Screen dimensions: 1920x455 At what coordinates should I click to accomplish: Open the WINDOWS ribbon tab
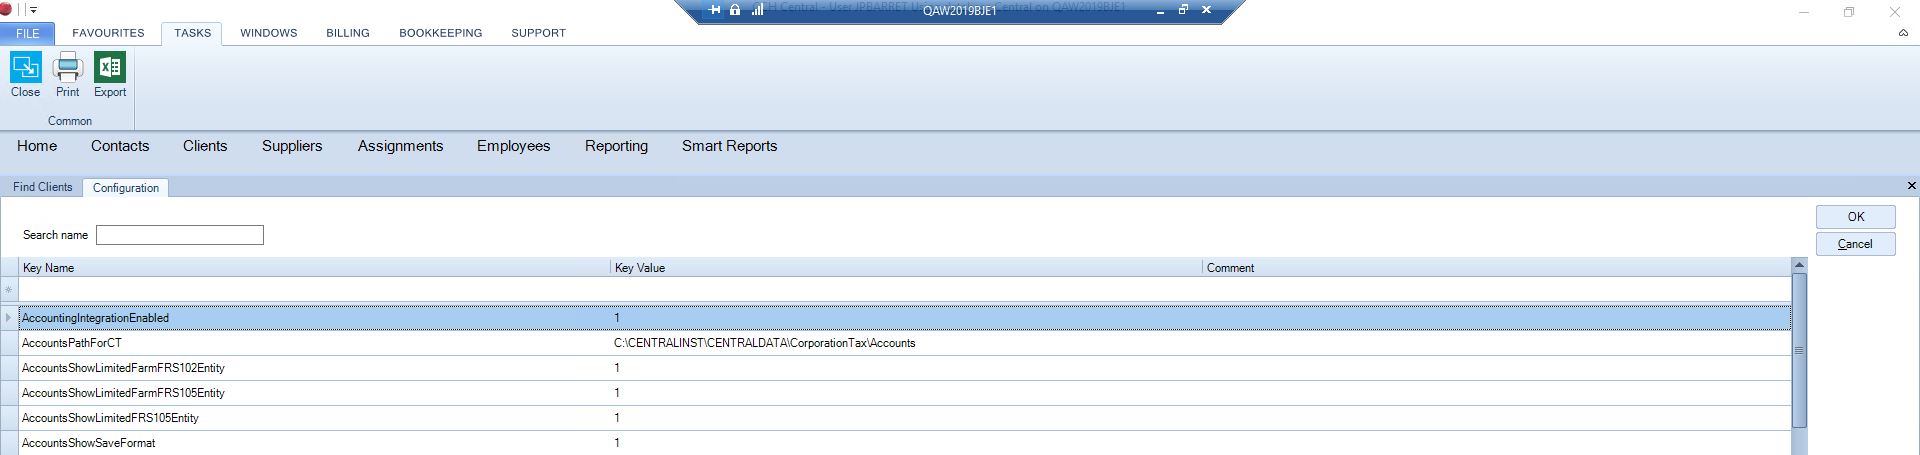(x=268, y=33)
